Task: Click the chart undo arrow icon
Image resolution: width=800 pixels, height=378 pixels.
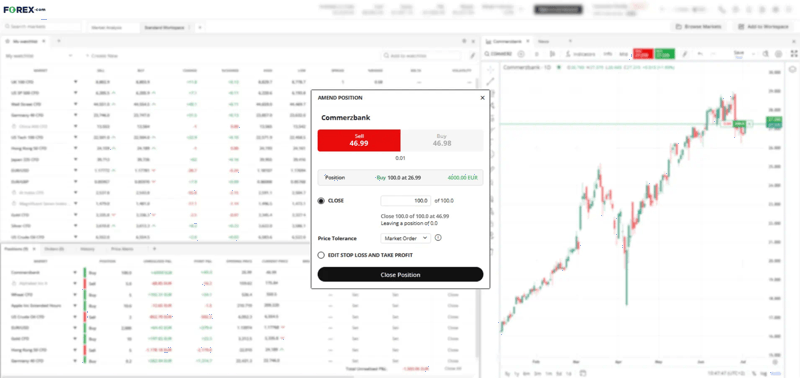Action: point(701,54)
